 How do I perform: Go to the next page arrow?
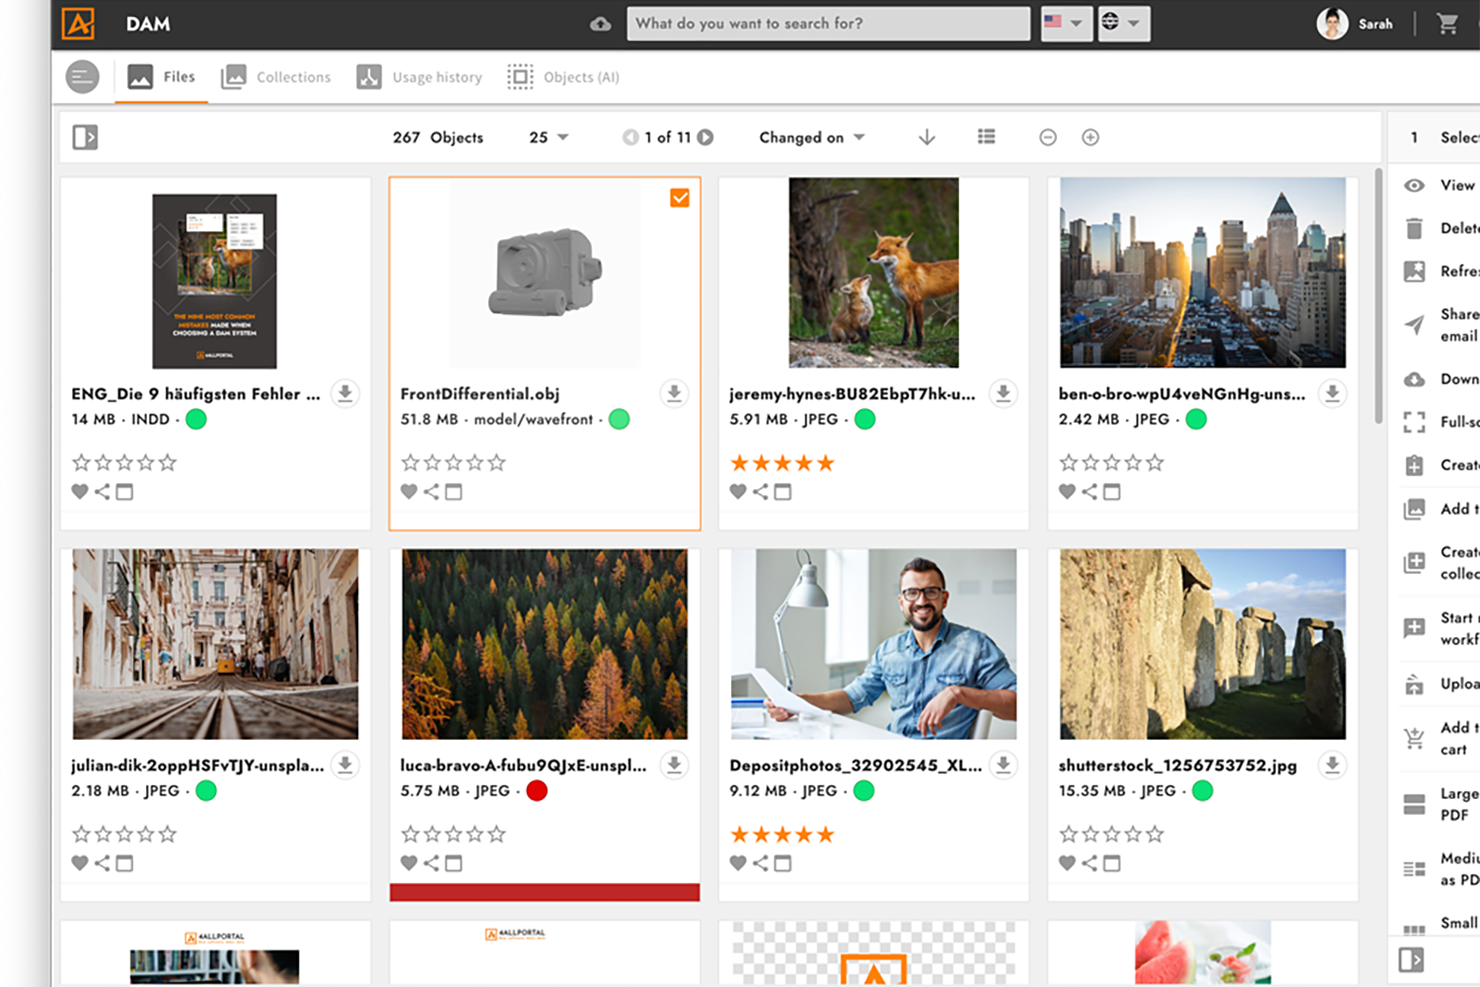pyautogui.click(x=706, y=137)
